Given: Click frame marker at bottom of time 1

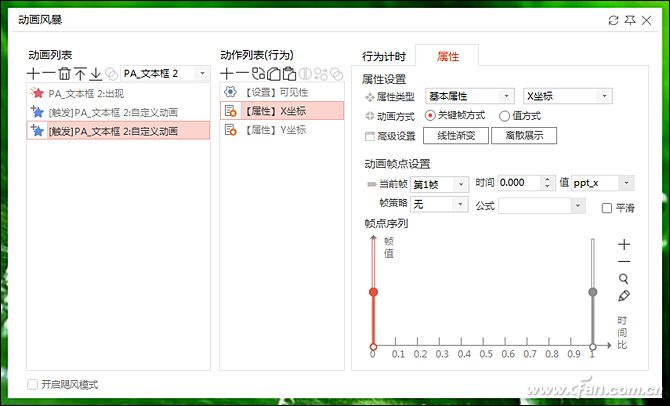Looking at the screenshot, I should (x=593, y=347).
